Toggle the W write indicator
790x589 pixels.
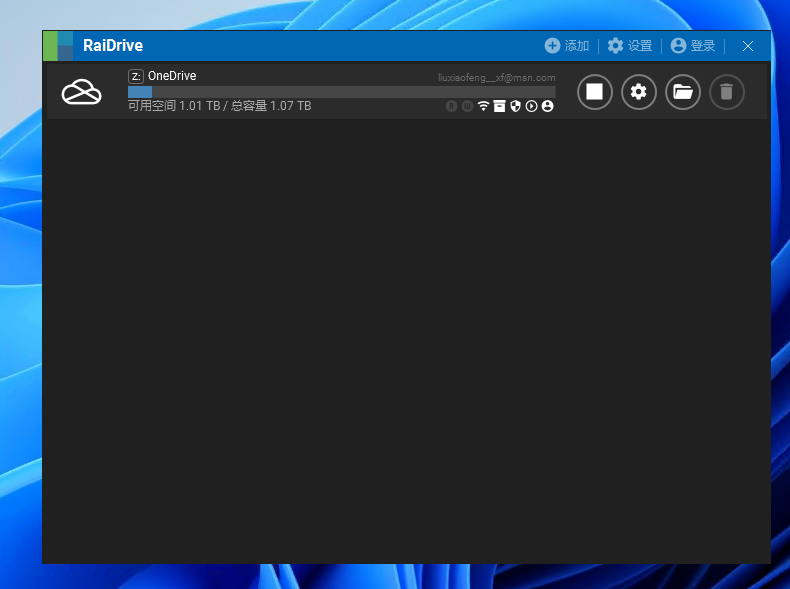467,106
